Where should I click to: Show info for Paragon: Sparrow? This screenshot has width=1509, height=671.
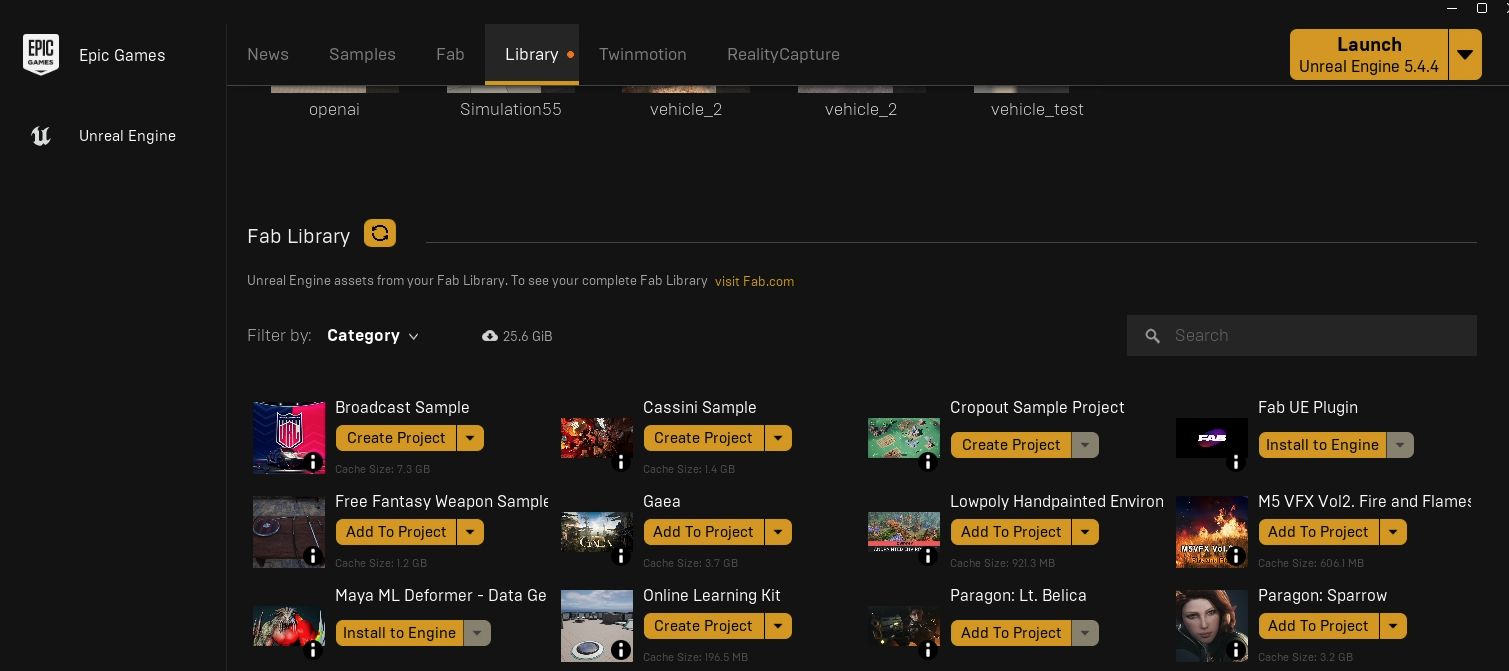(1236, 650)
